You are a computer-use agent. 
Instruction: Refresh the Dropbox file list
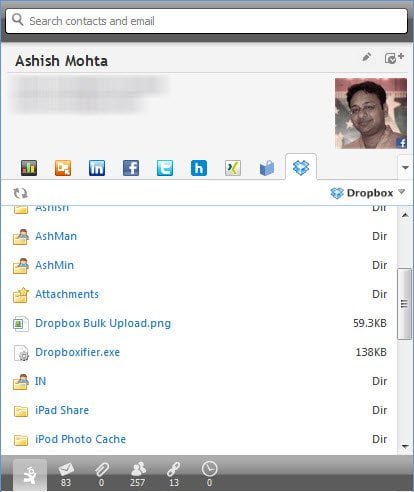(20, 193)
